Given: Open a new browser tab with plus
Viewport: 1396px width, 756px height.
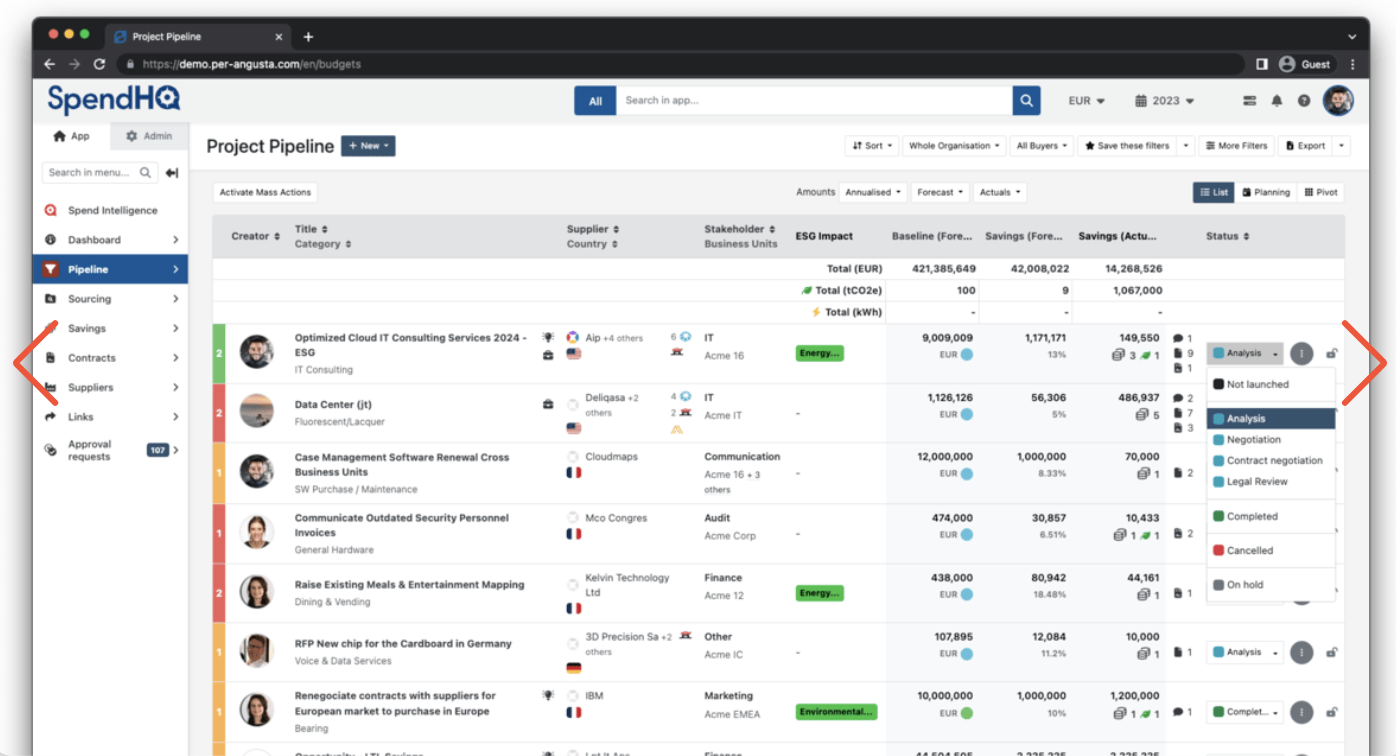Looking at the screenshot, I should click(308, 37).
